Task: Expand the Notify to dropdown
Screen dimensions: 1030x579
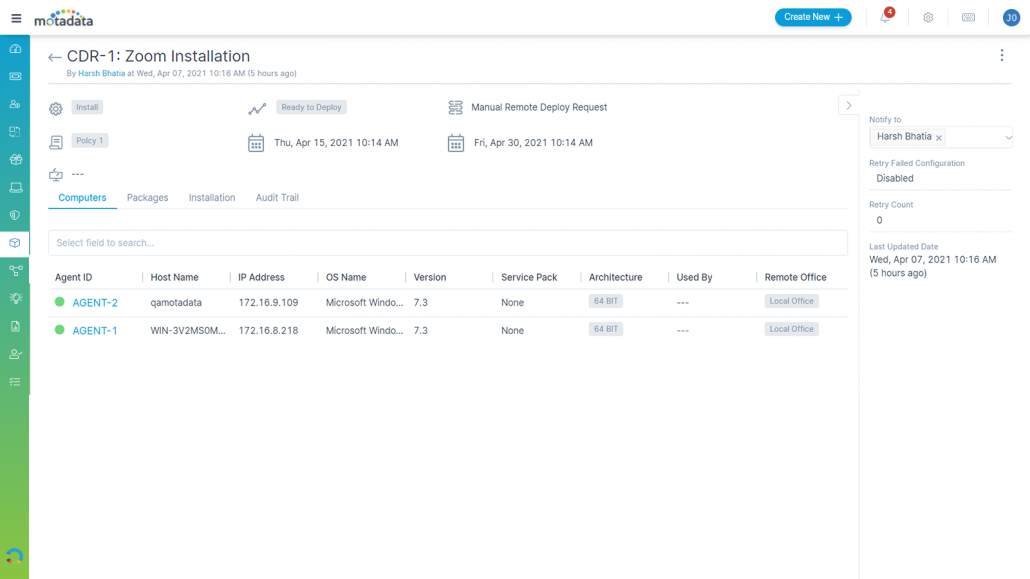Action: click(1008, 137)
